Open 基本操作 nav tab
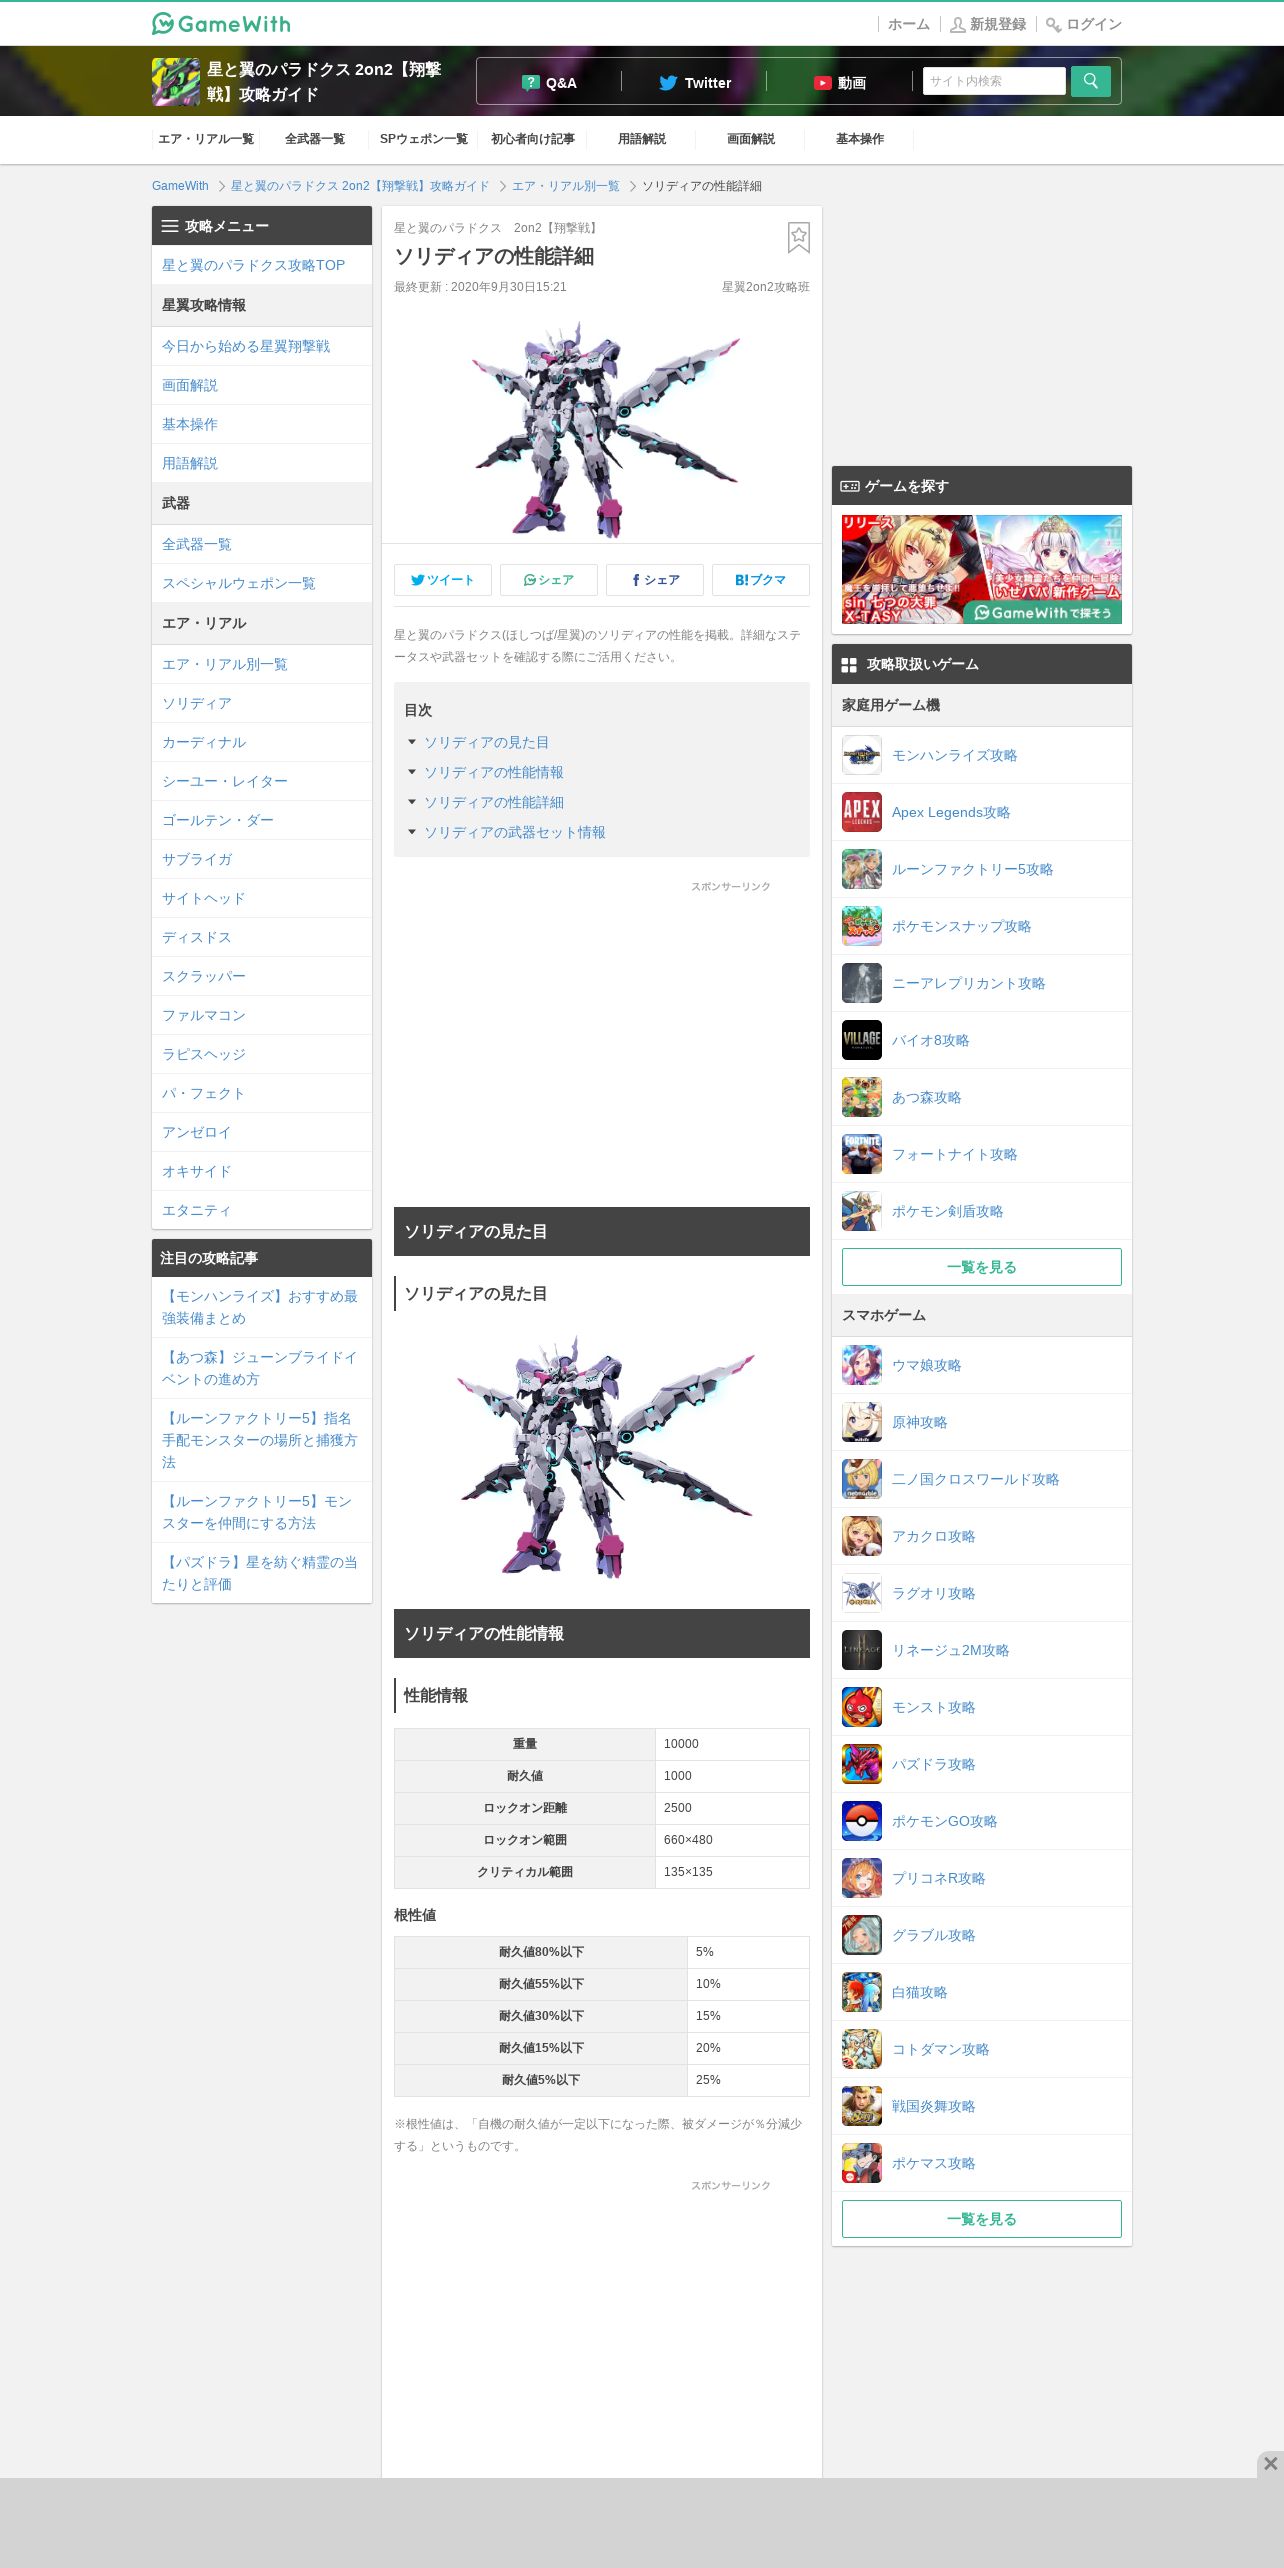The width and height of the screenshot is (1284, 2568). [x=860, y=139]
